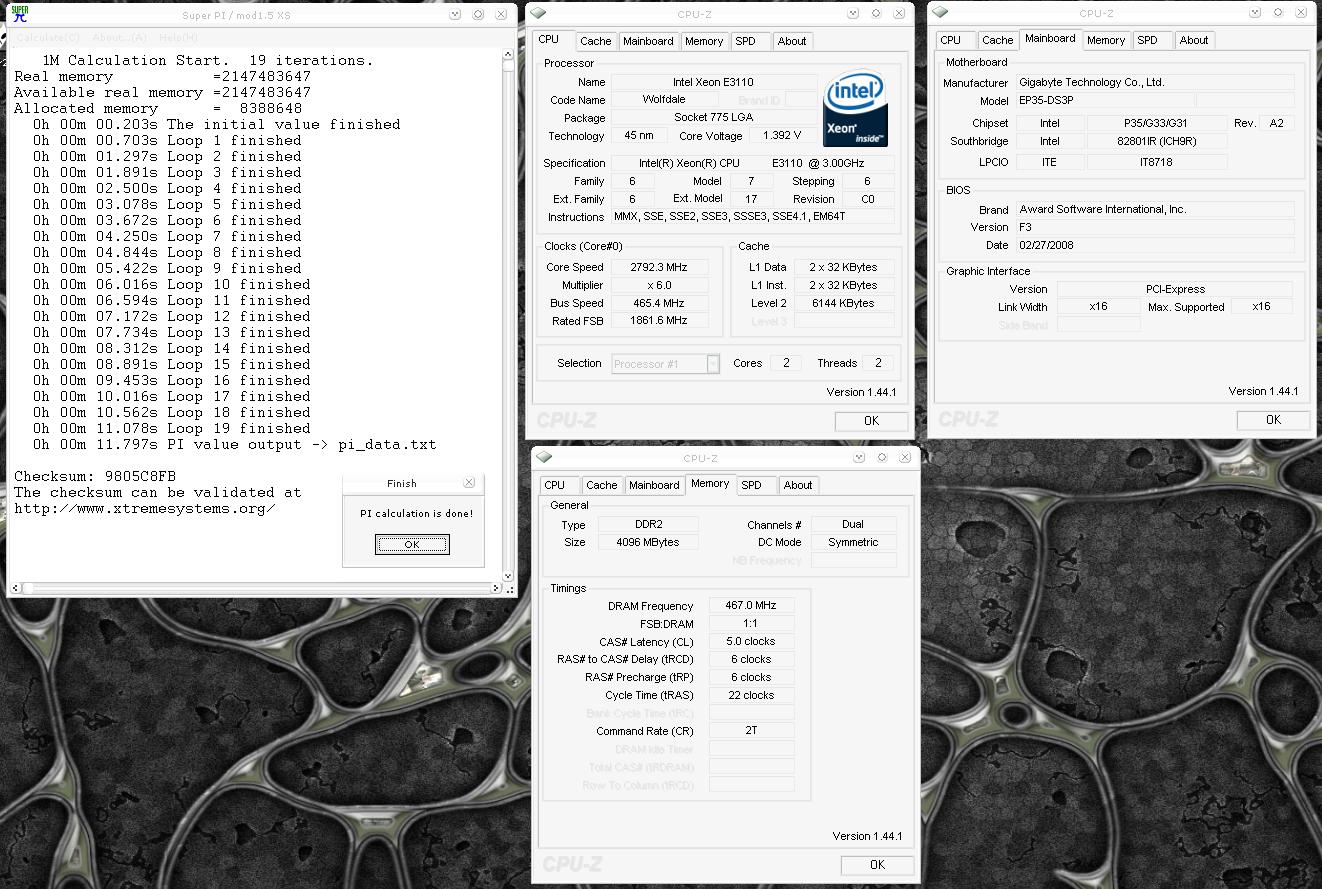
Task: Click the Intel Xeon inside logo
Action: tap(855, 110)
